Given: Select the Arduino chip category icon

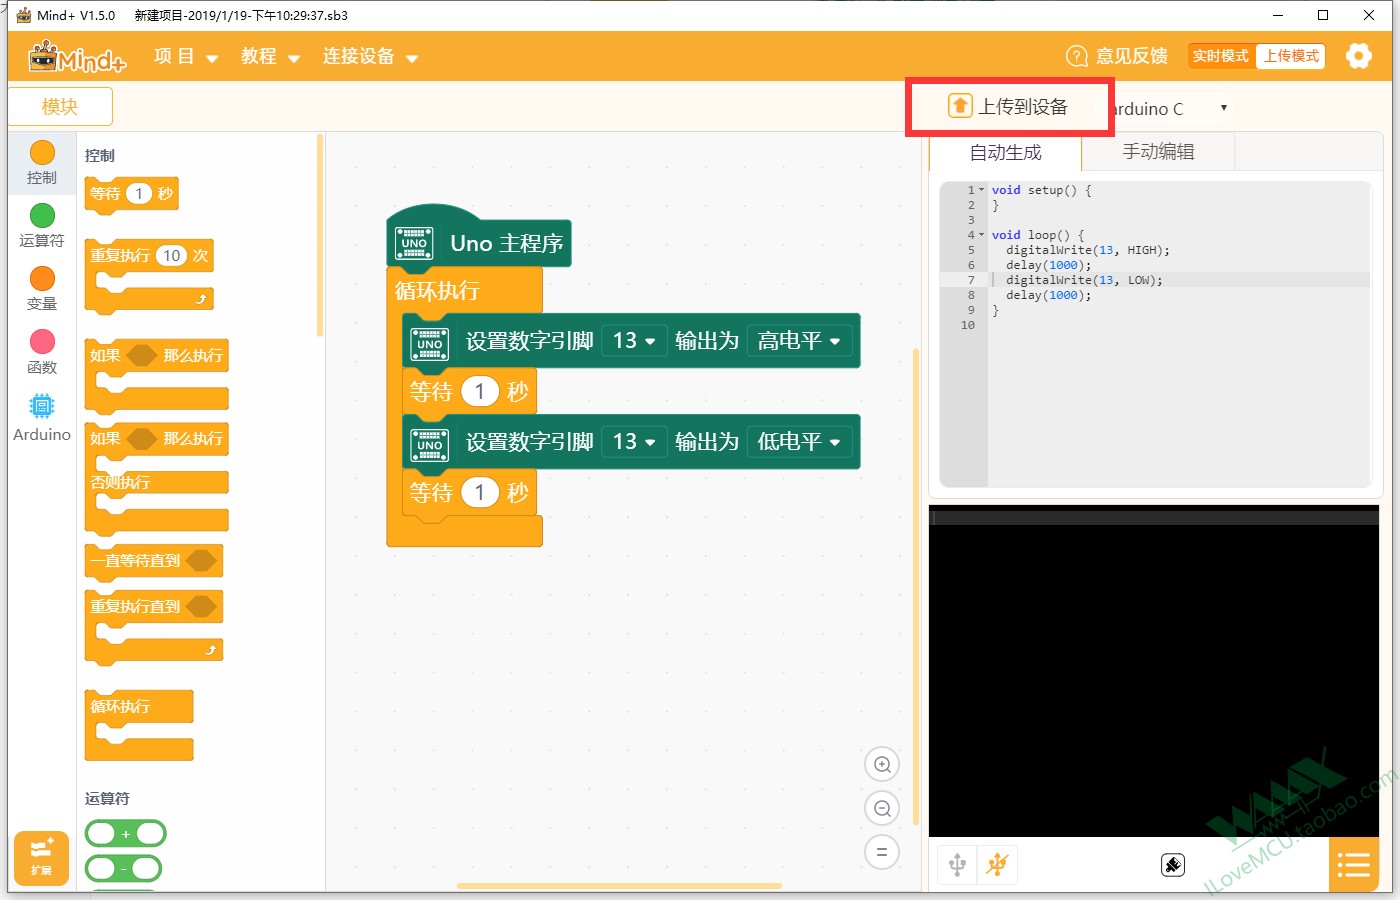Looking at the screenshot, I should 42,406.
